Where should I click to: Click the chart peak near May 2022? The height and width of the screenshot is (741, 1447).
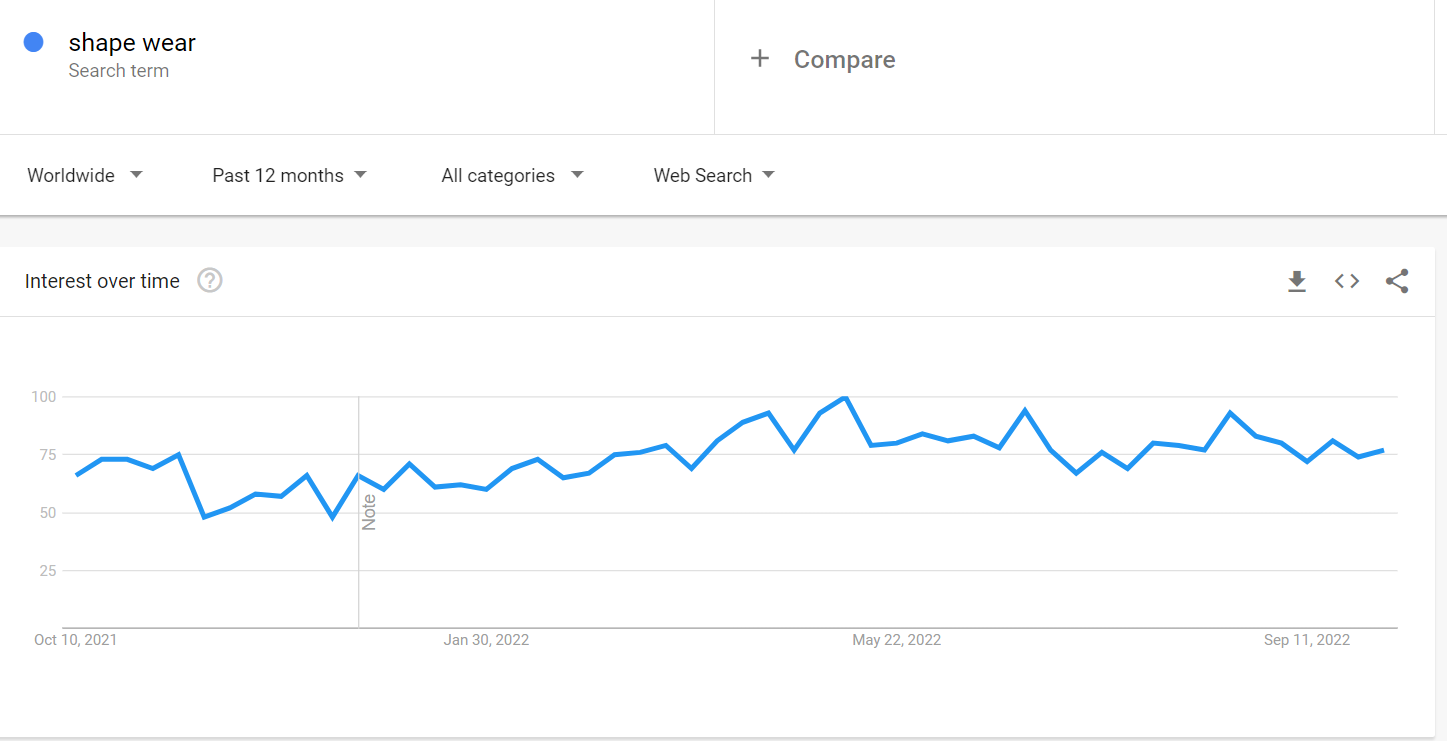click(x=846, y=398)
